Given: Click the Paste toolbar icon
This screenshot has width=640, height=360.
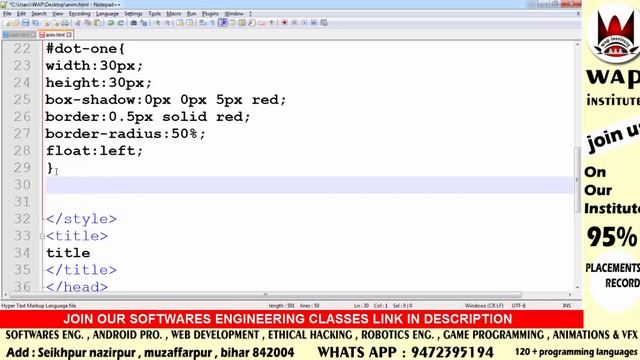Looking at the screenshot, I should tap(98, 23).
